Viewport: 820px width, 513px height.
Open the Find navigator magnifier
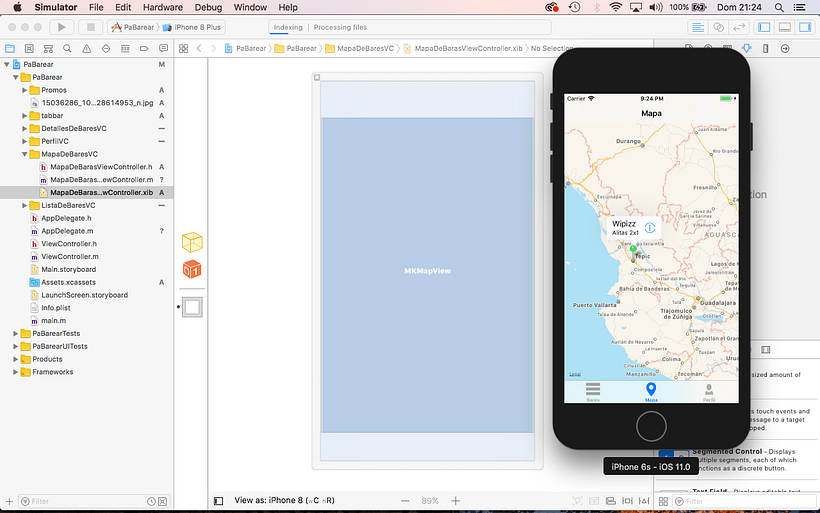pyautogui.click(x=67, y=49)
